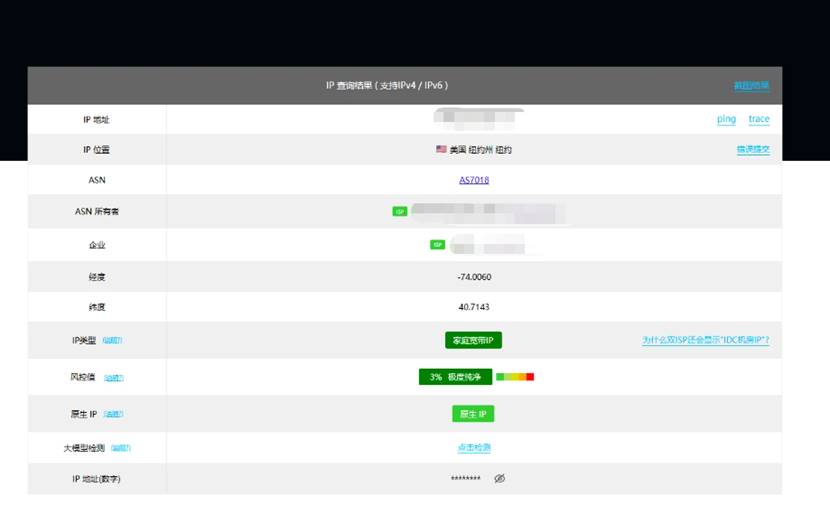
Task: Click the masked numeric IP asterisks
Action: 466,480
